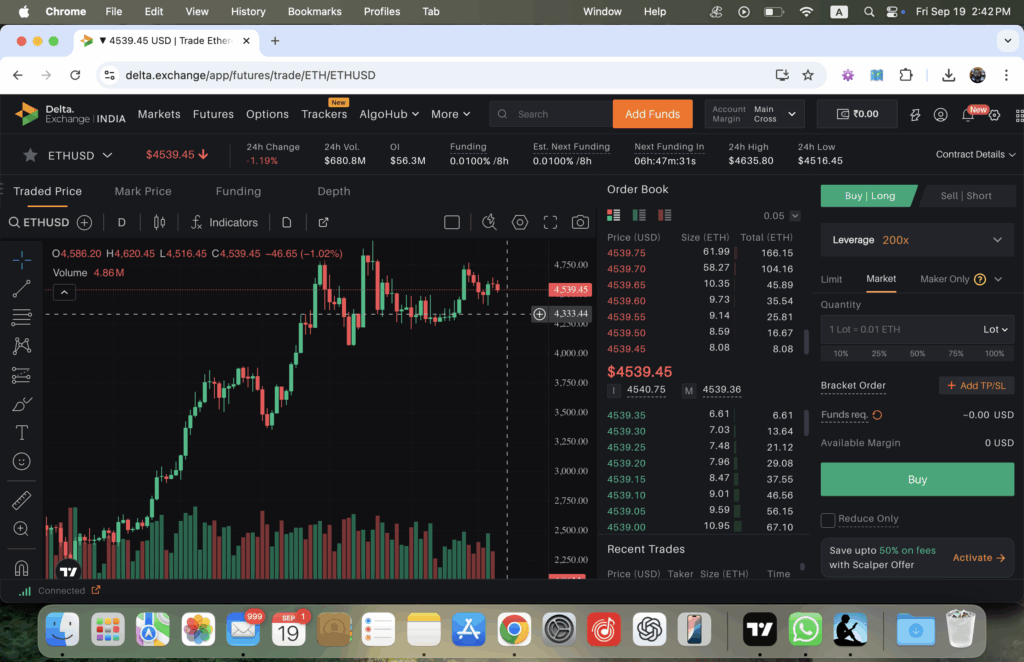Focus the Quantity input field
This screenshot has width=1024, height=662.
(901, 330)
